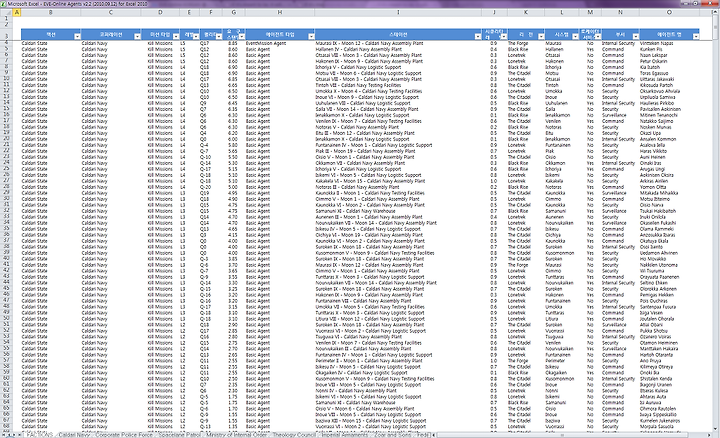Select the agent name cell 'Toras Egassuo'
Viewport: 720px width, 438px height.
pos(669,73)
